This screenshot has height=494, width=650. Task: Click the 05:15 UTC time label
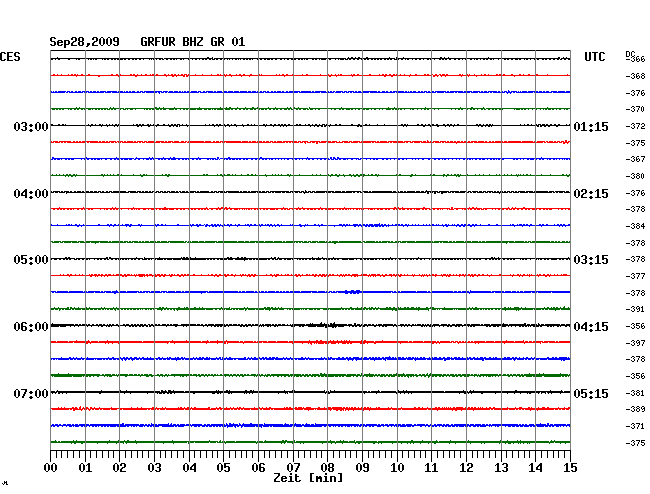click(x=591, y=393)
